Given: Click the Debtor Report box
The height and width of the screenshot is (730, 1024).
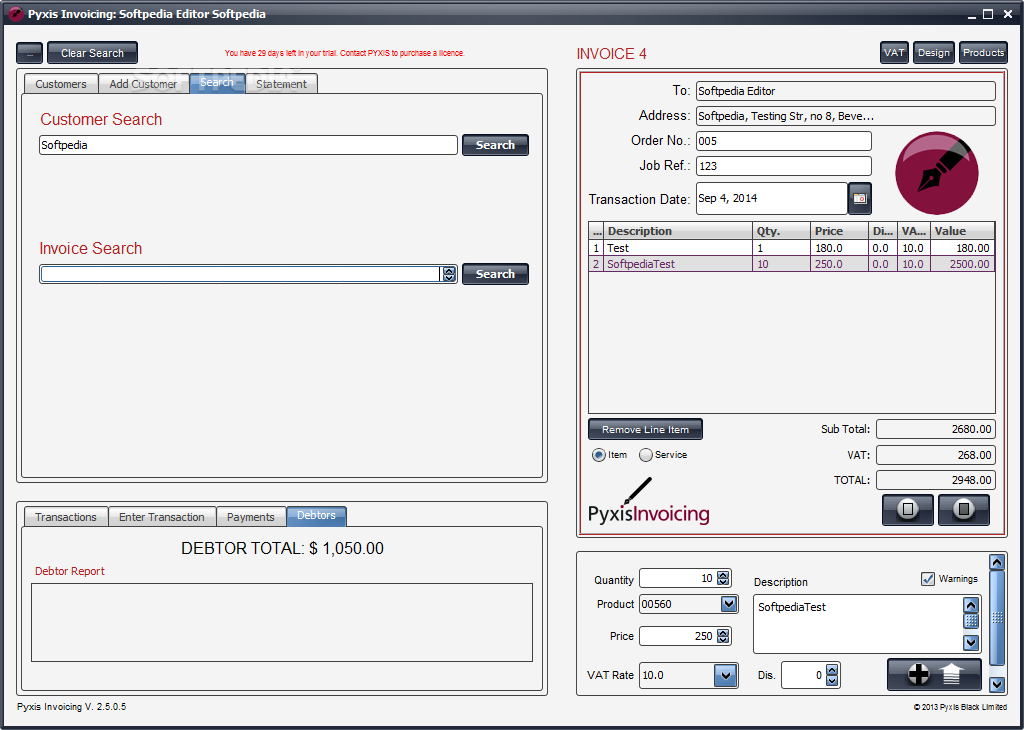Looking at the screenshot, I should 282,622.
